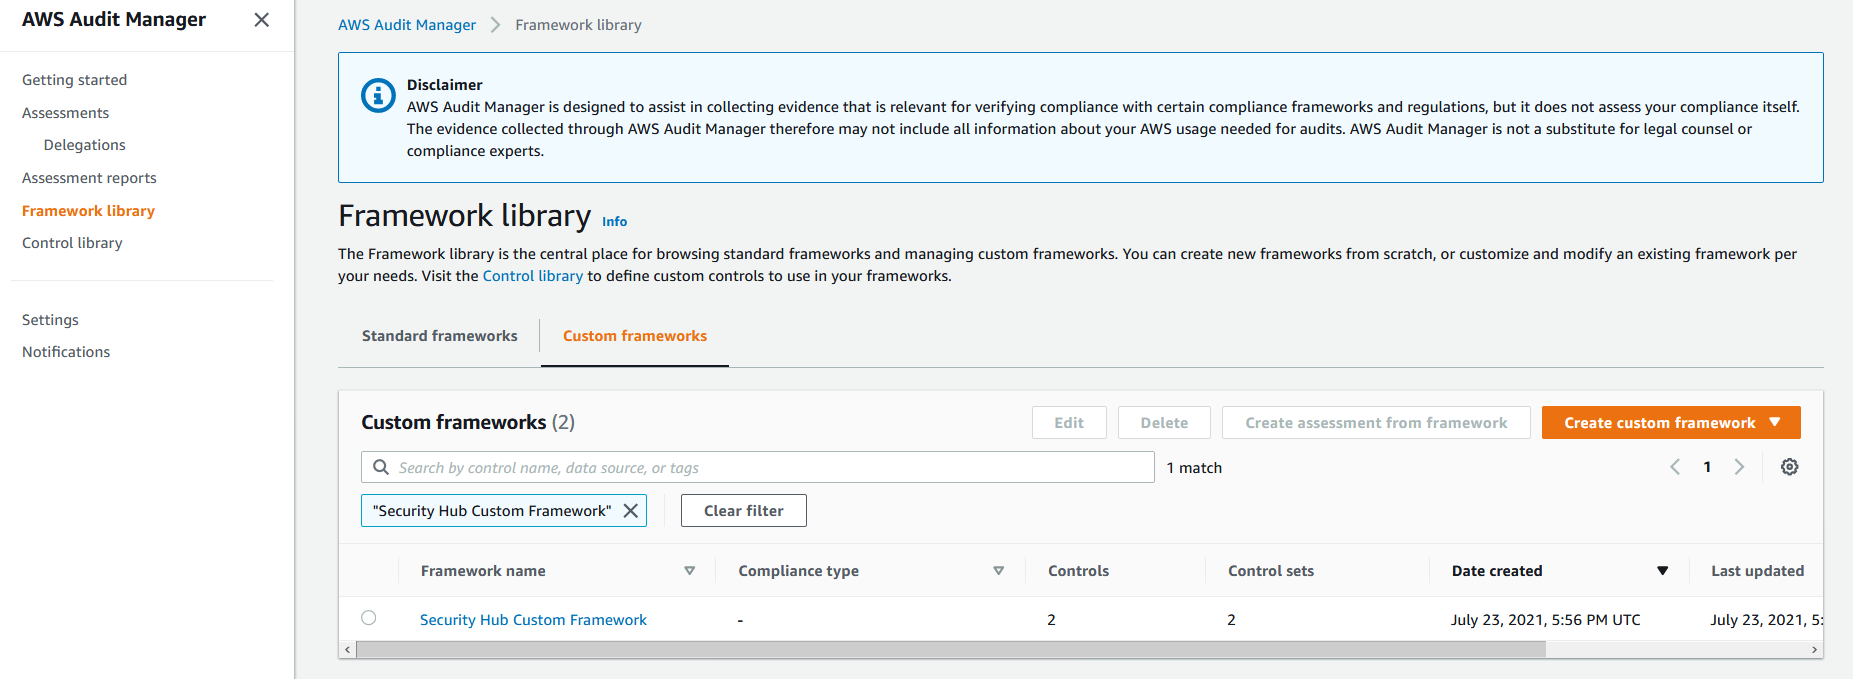Viewport: 1853px width, 679px height.
Task: Click the Clear filter button
Action: pos(744,511)
